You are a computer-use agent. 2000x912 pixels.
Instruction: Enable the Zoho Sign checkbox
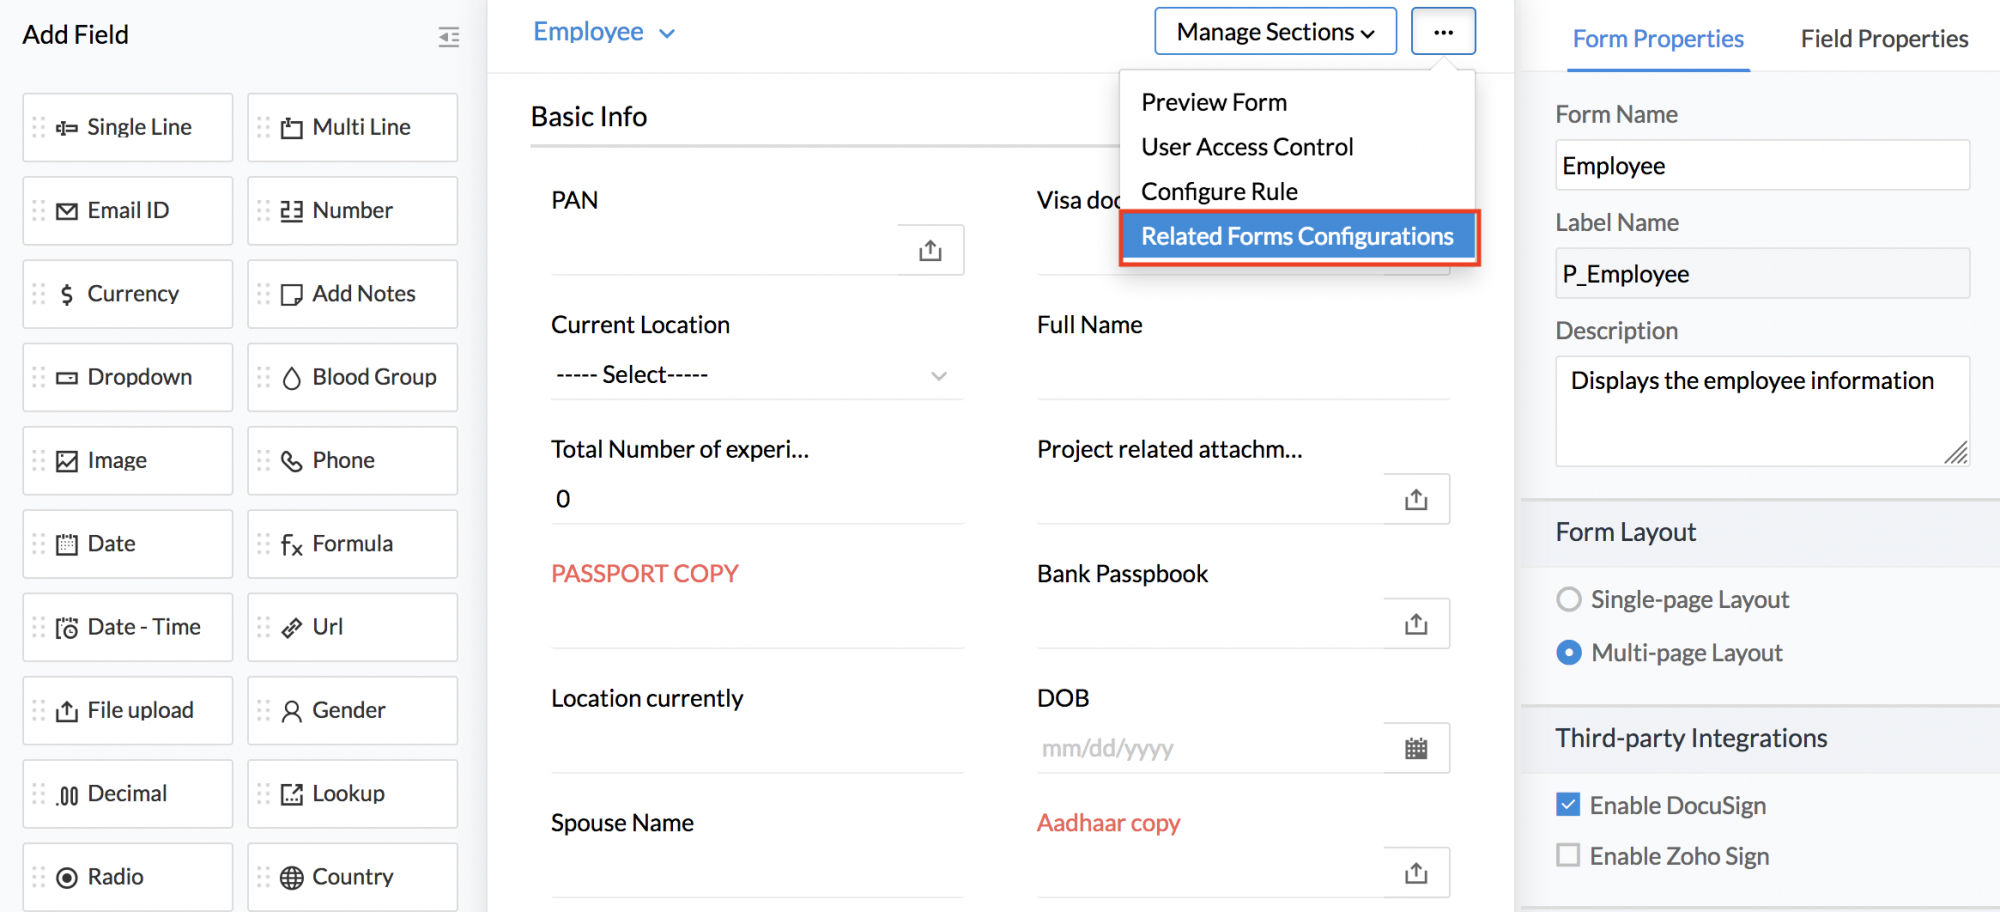(x=1568, y=856)
